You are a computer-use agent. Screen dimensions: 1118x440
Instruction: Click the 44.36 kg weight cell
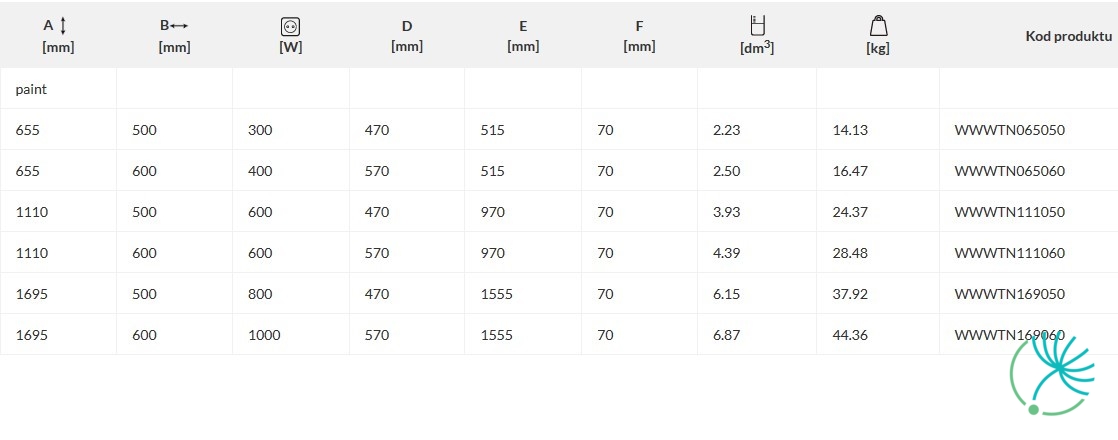tap(850, 335)
